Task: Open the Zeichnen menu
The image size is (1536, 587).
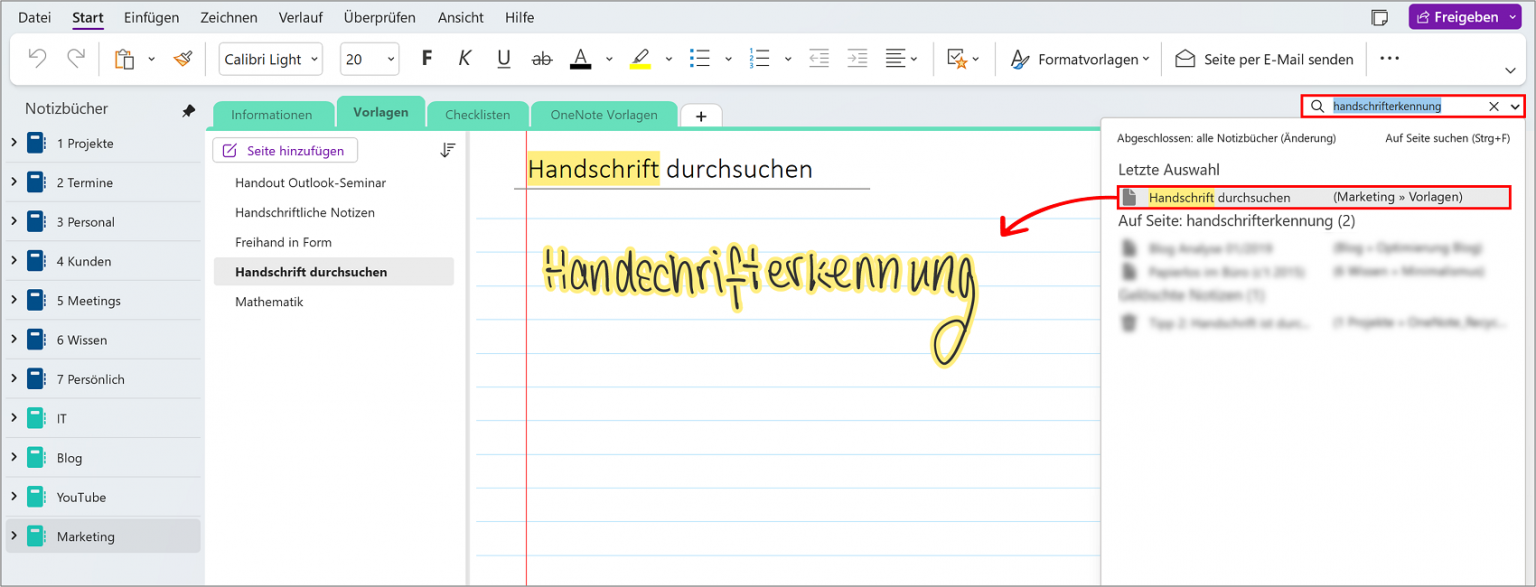Action: 229,17
